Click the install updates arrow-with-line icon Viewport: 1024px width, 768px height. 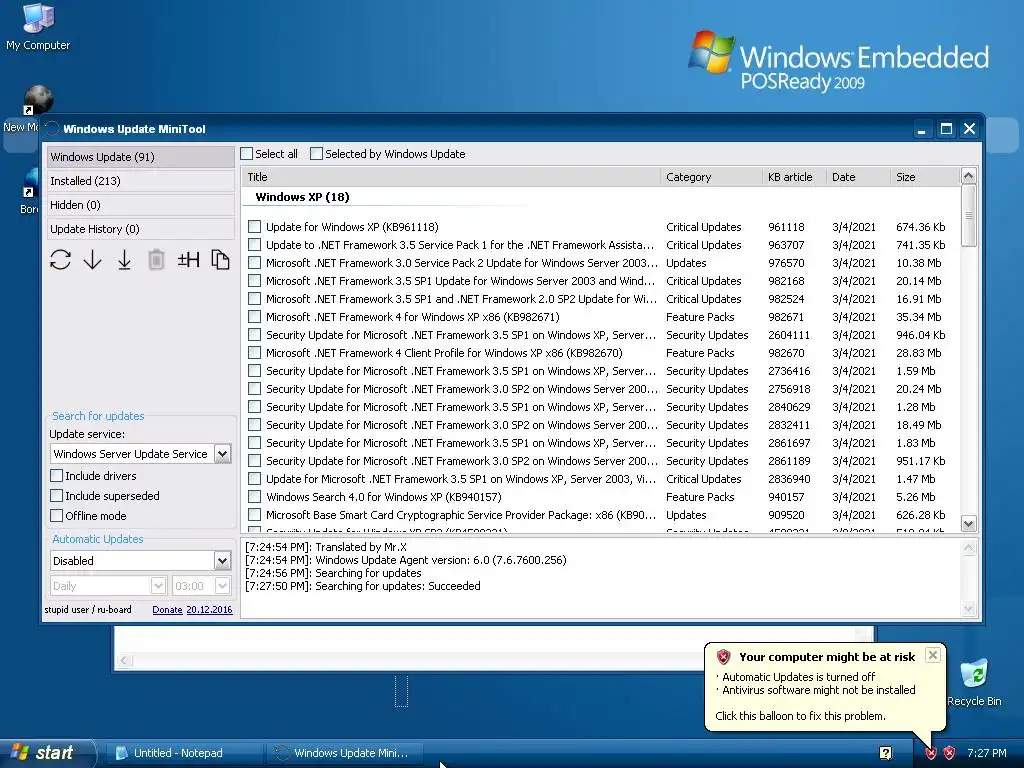point(124,260)
